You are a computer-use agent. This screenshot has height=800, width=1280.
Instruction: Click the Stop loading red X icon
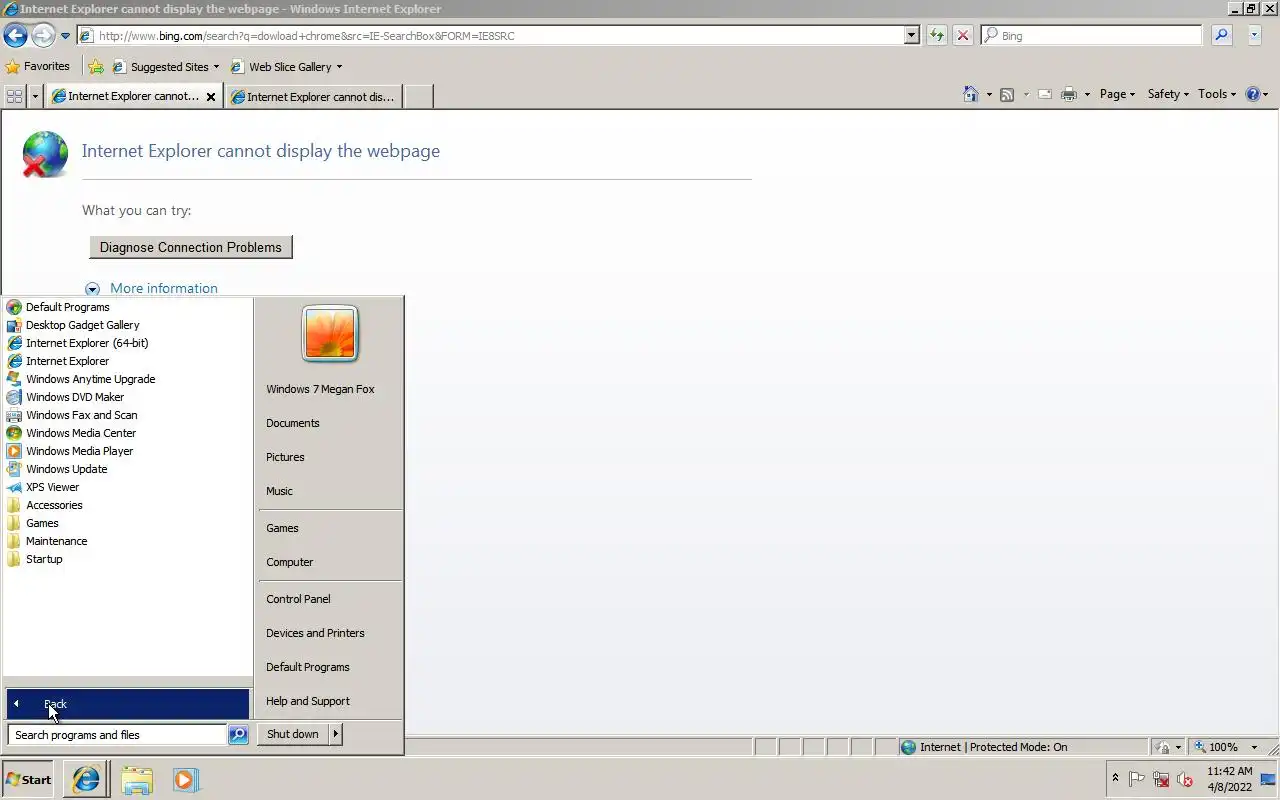(963, 35)
